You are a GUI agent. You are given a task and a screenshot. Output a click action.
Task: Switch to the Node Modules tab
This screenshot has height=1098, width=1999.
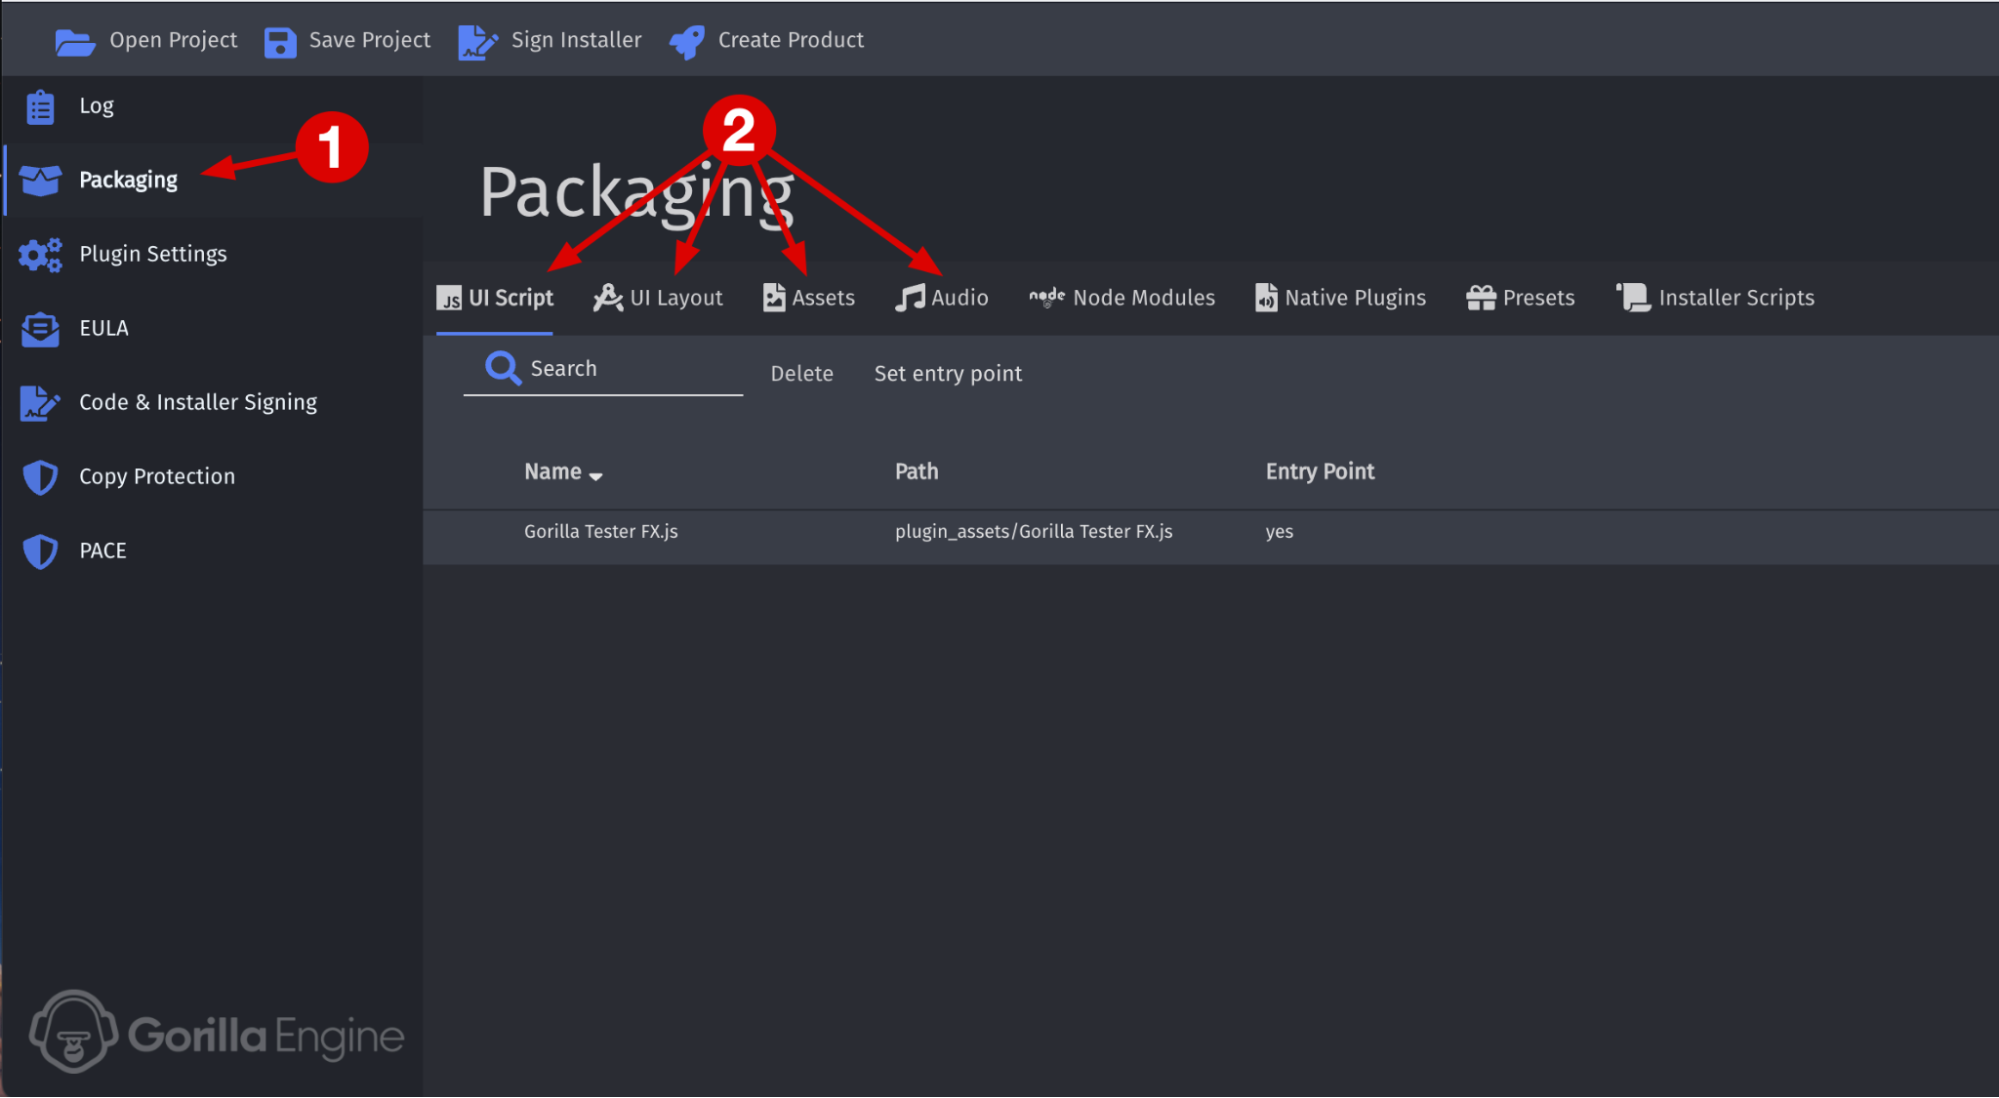tap(1122, 298)
